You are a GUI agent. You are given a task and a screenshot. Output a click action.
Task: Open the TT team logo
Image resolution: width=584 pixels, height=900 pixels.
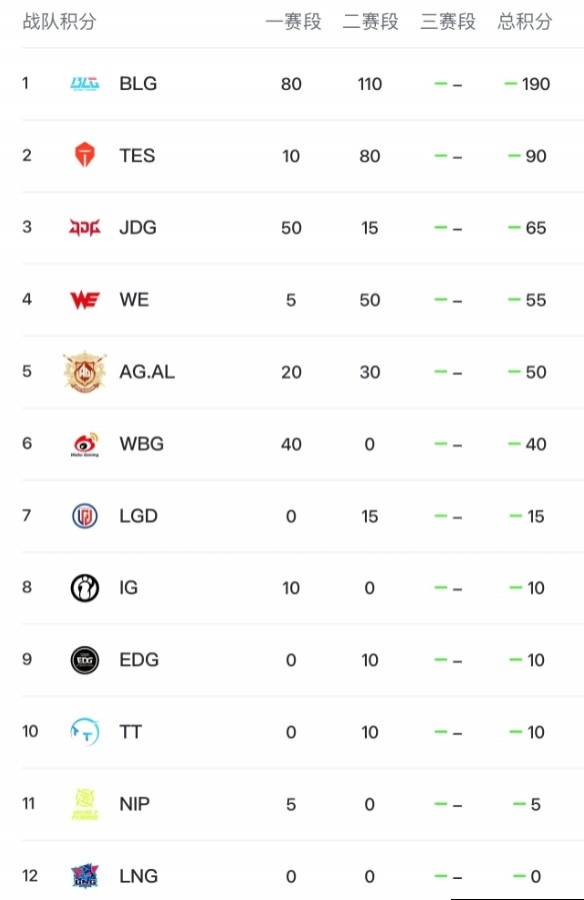click(84, 732)
